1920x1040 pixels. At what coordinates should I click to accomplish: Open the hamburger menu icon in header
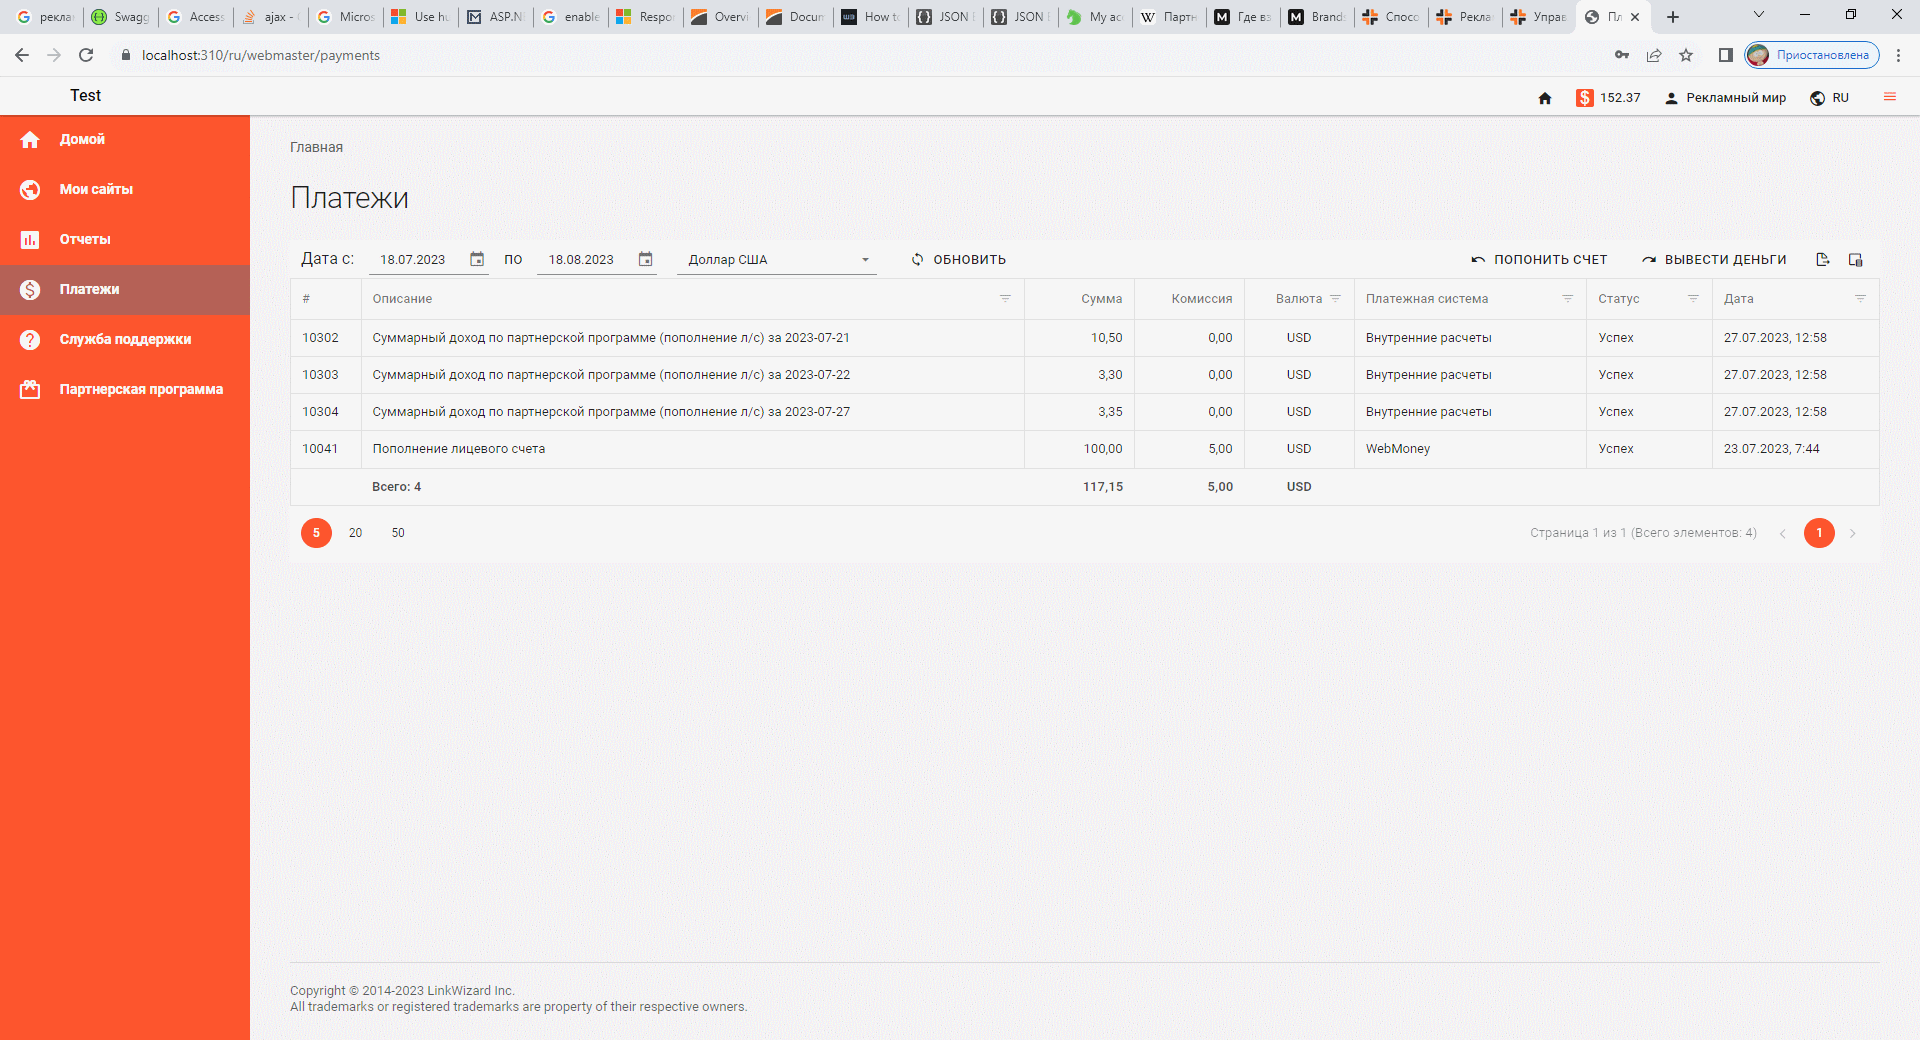coord(1889,97)
